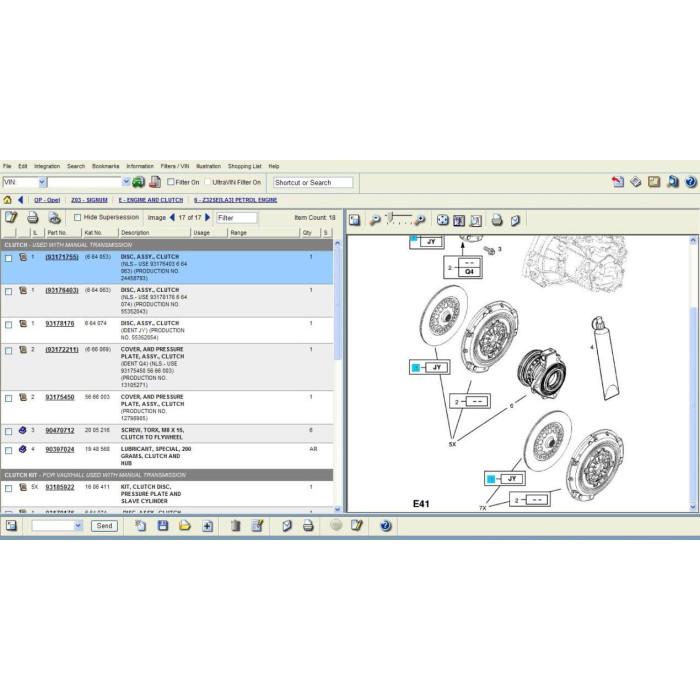Open the Integration menu
Viewport: 700px width, 700px height.
[x=47, y=166]
